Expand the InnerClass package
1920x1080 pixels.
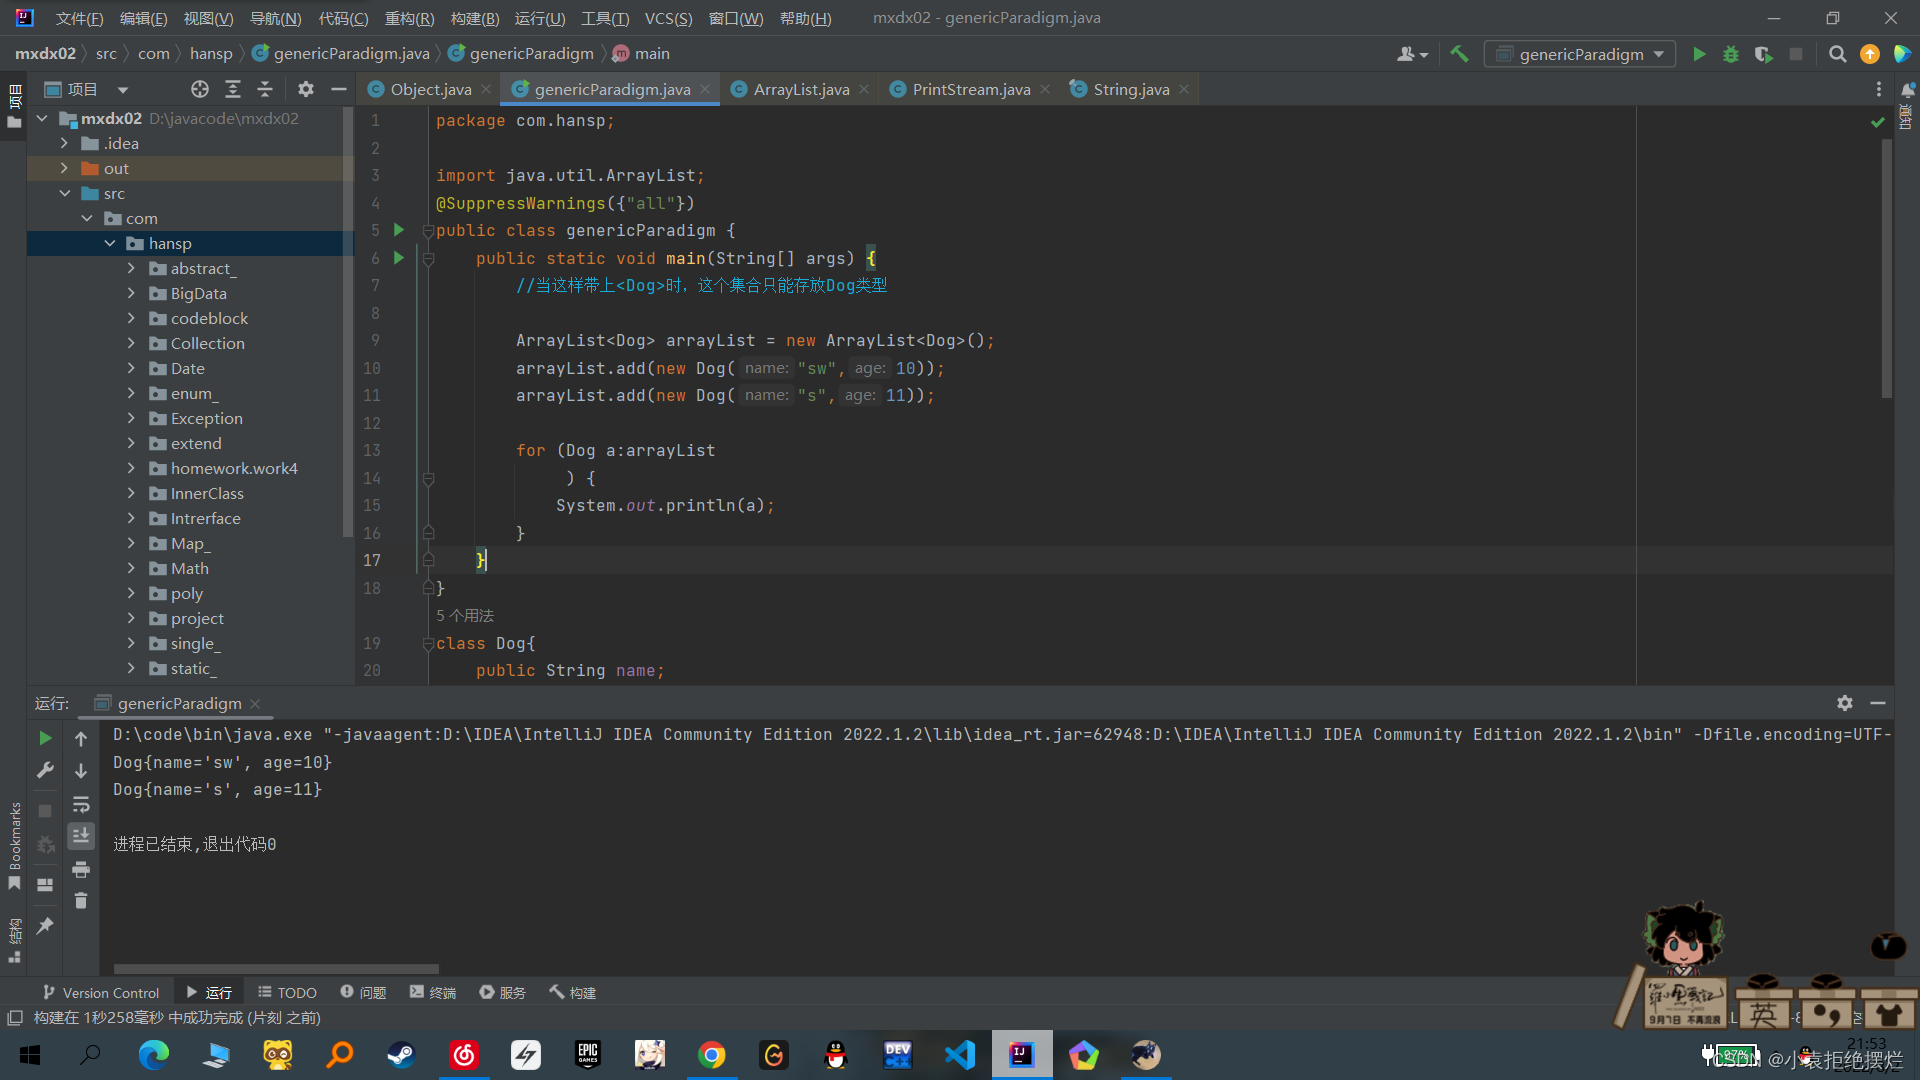[131, 493]
